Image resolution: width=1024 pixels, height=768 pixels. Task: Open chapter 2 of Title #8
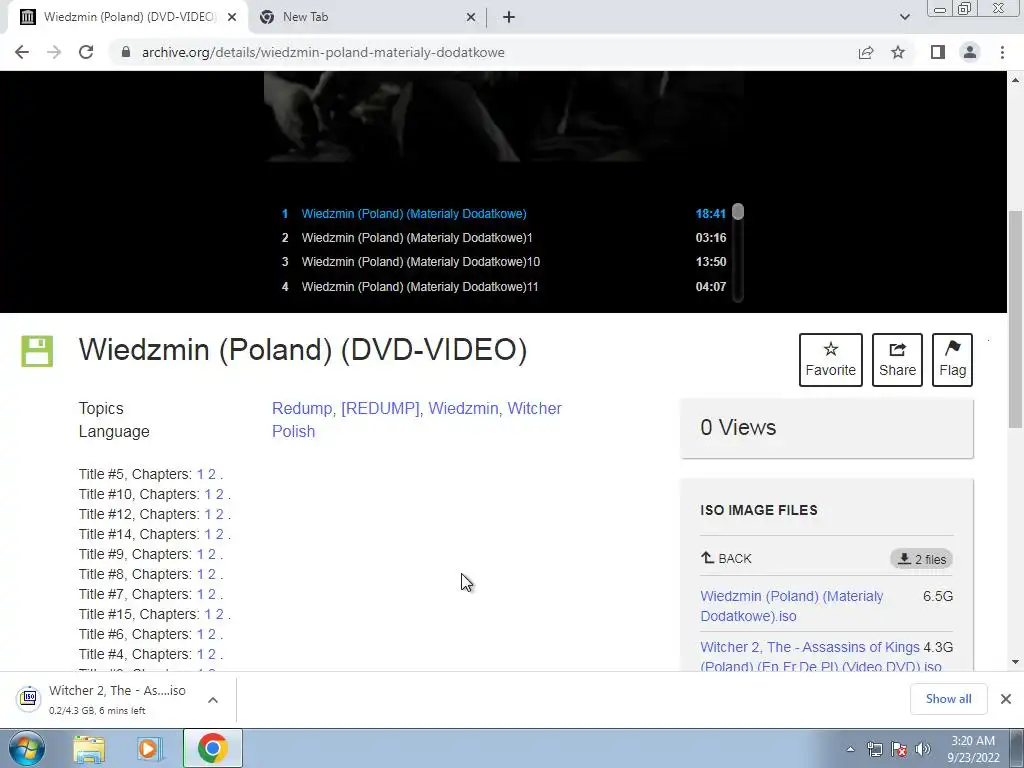(x=212, y=575)
